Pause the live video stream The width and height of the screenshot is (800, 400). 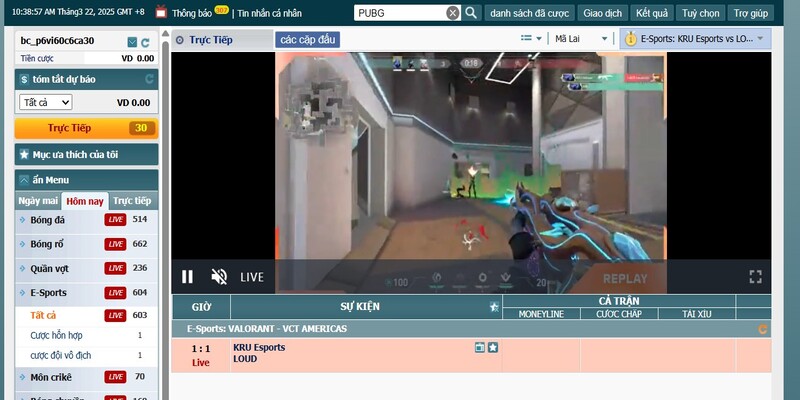[x=187, y=277]
